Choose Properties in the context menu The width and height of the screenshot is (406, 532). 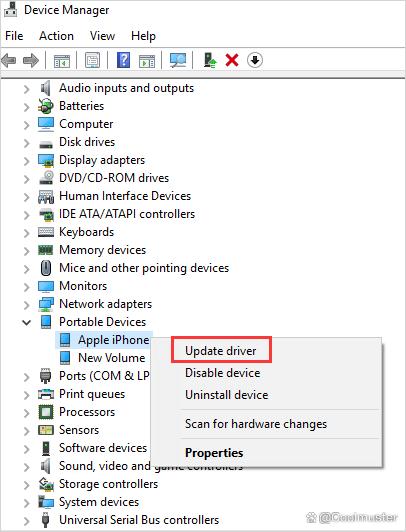point(214,453)
